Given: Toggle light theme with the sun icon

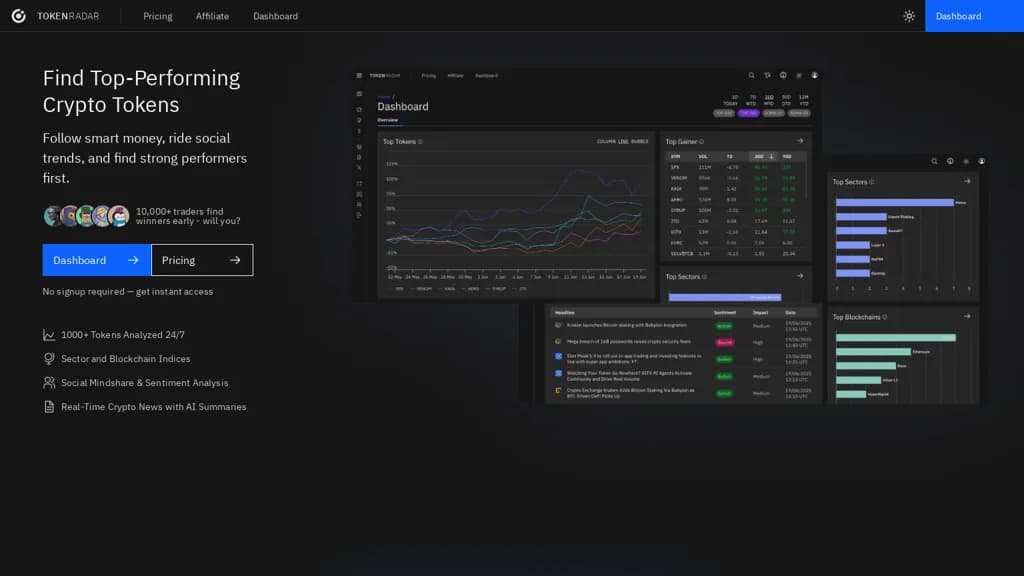Looking at the screenshot, I should point(909,16).
